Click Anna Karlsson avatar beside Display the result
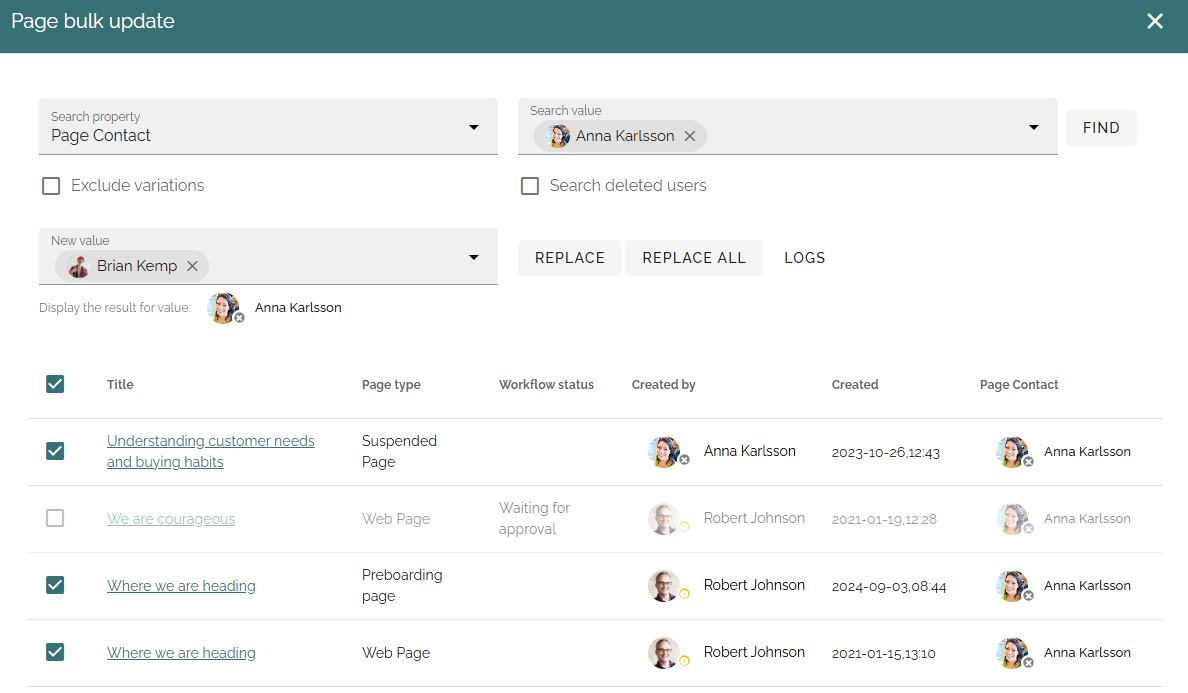 (x=224, y=307)
